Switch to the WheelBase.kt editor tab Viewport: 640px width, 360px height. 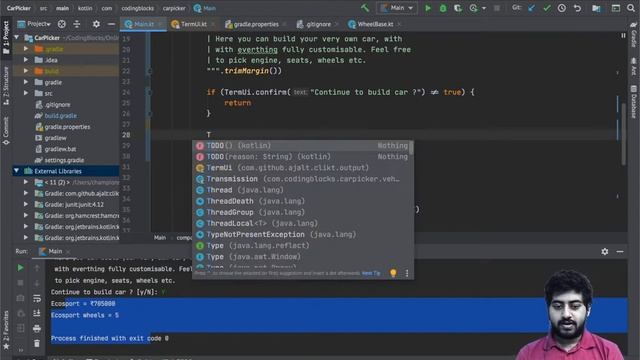(375, 24)
